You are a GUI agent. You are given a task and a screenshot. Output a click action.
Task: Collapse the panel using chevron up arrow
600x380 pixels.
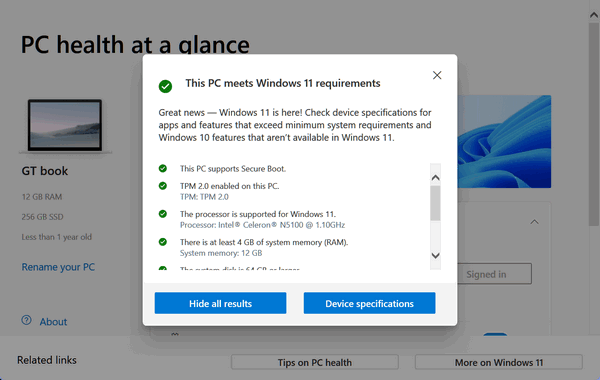[x=535, y=222]
